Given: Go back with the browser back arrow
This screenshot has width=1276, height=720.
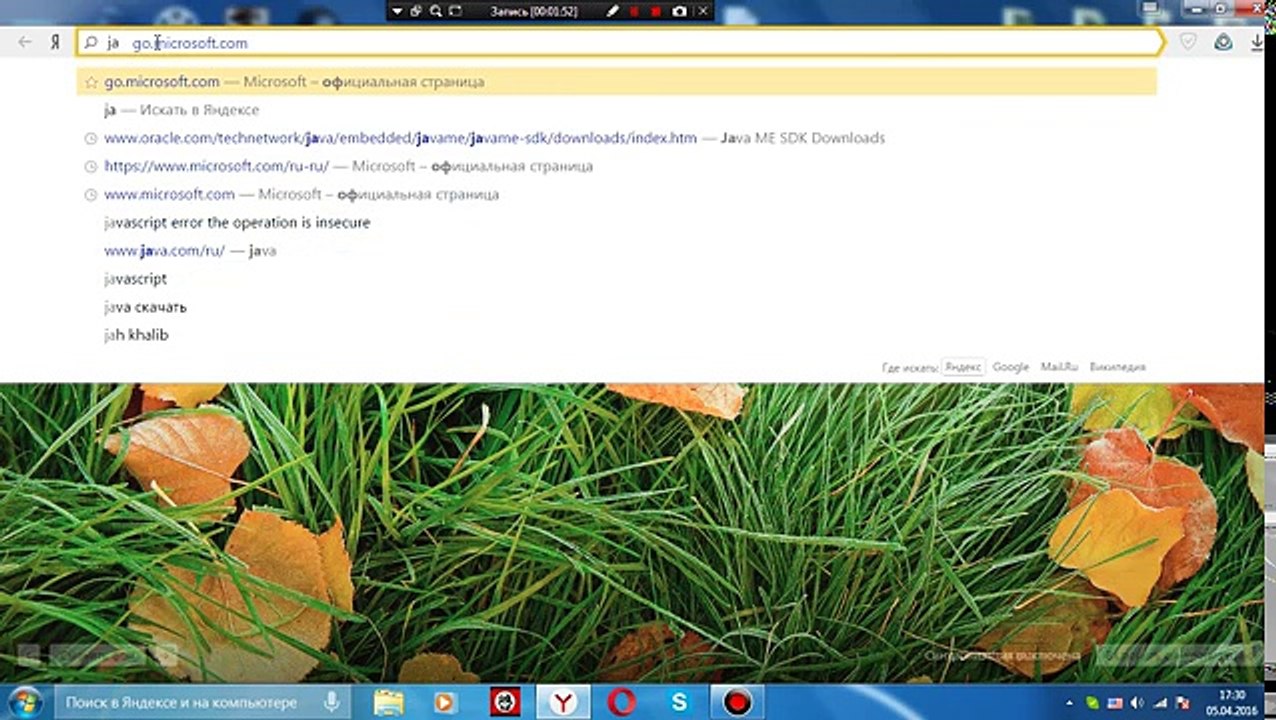Looking at the screenshot, I should pyautogui.click(x=26, y=43).
